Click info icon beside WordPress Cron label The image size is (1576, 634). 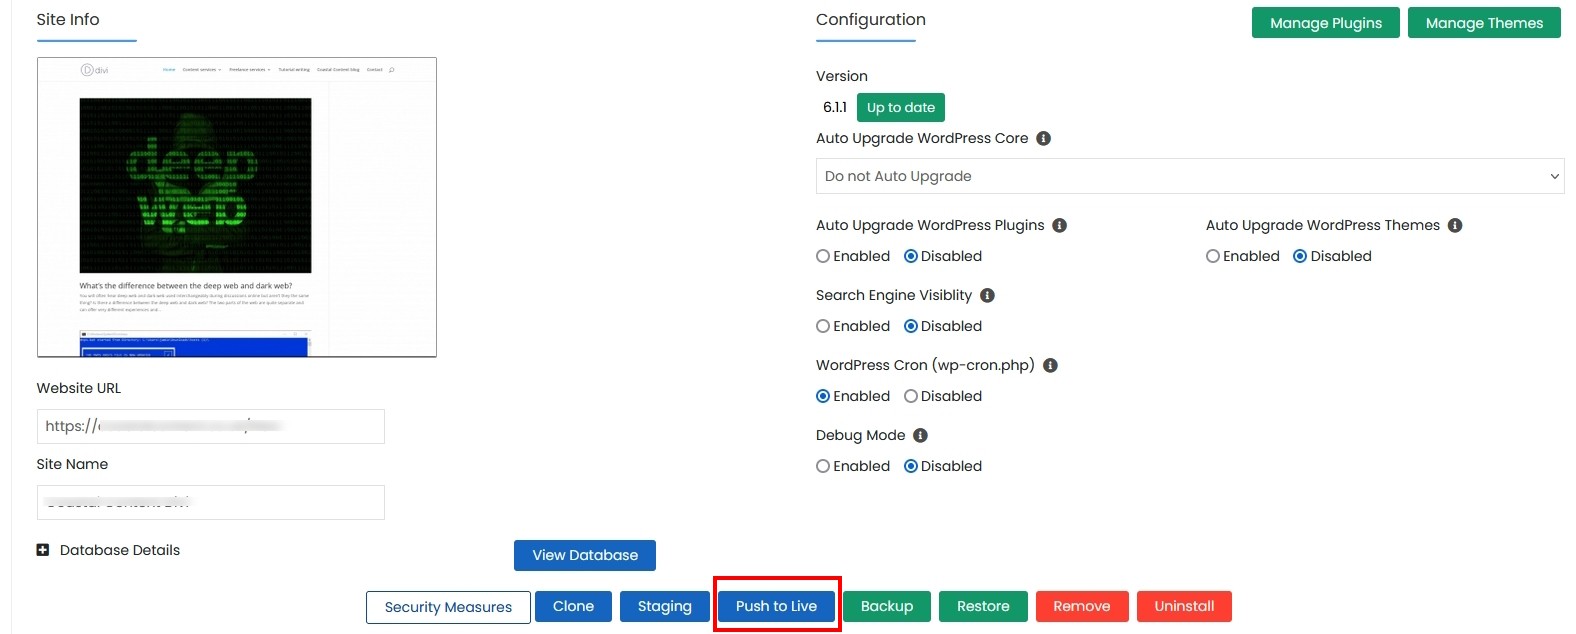point(1050,365)
